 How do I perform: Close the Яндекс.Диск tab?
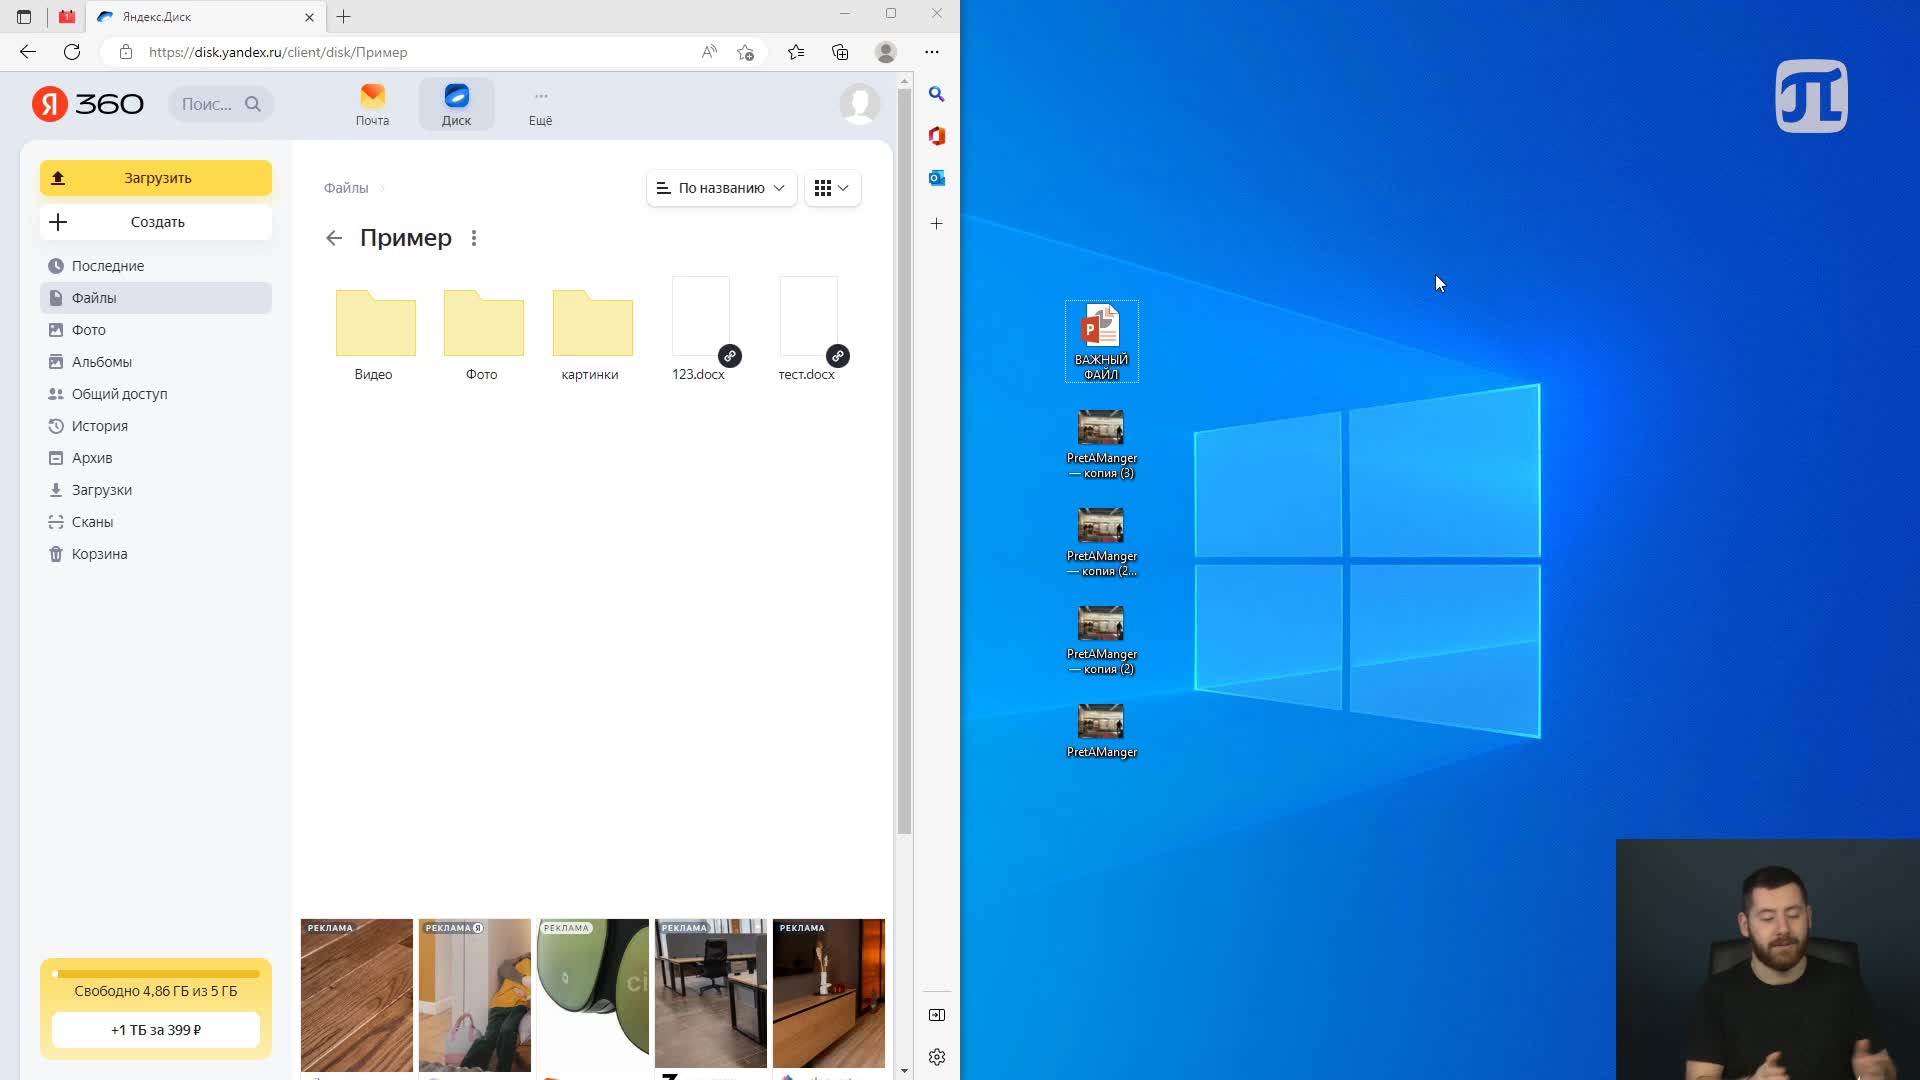click(x=309, y=17)
